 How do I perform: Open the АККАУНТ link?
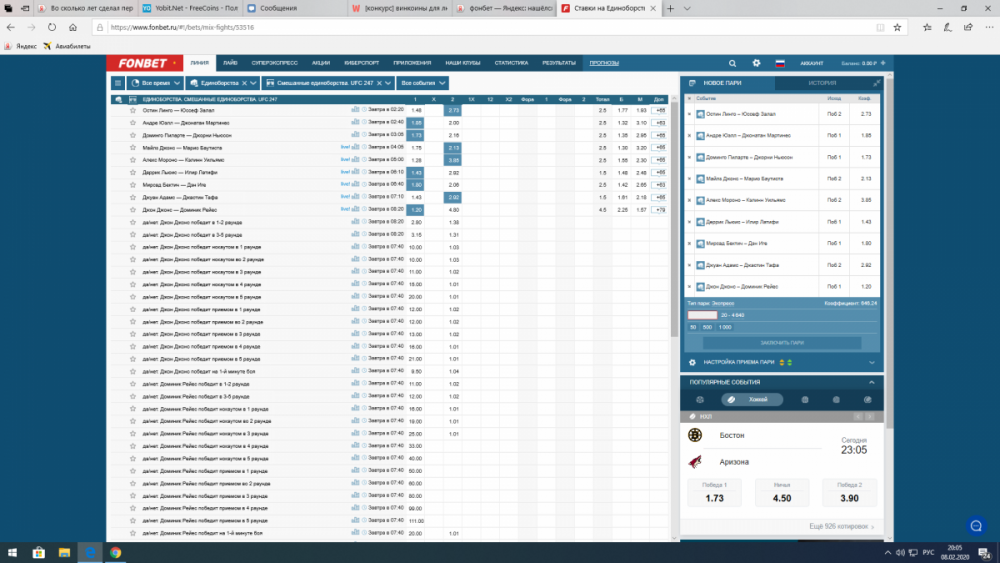812,63
